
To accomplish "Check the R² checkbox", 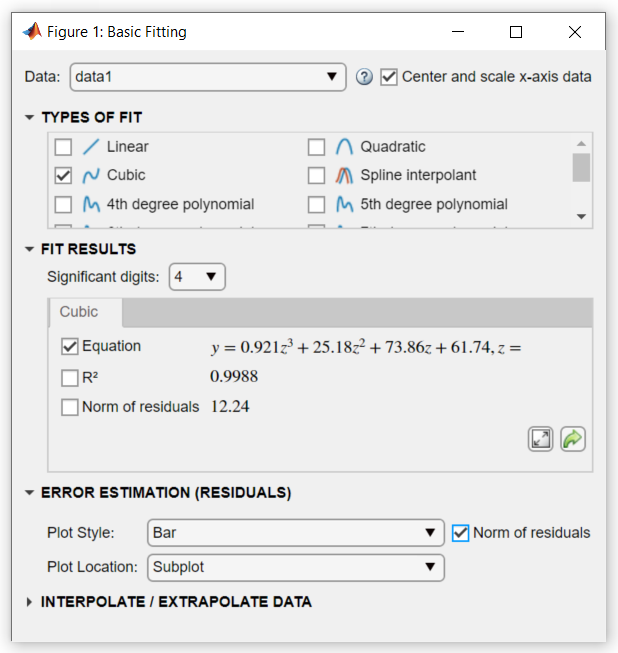I will (x=70, y=378).
